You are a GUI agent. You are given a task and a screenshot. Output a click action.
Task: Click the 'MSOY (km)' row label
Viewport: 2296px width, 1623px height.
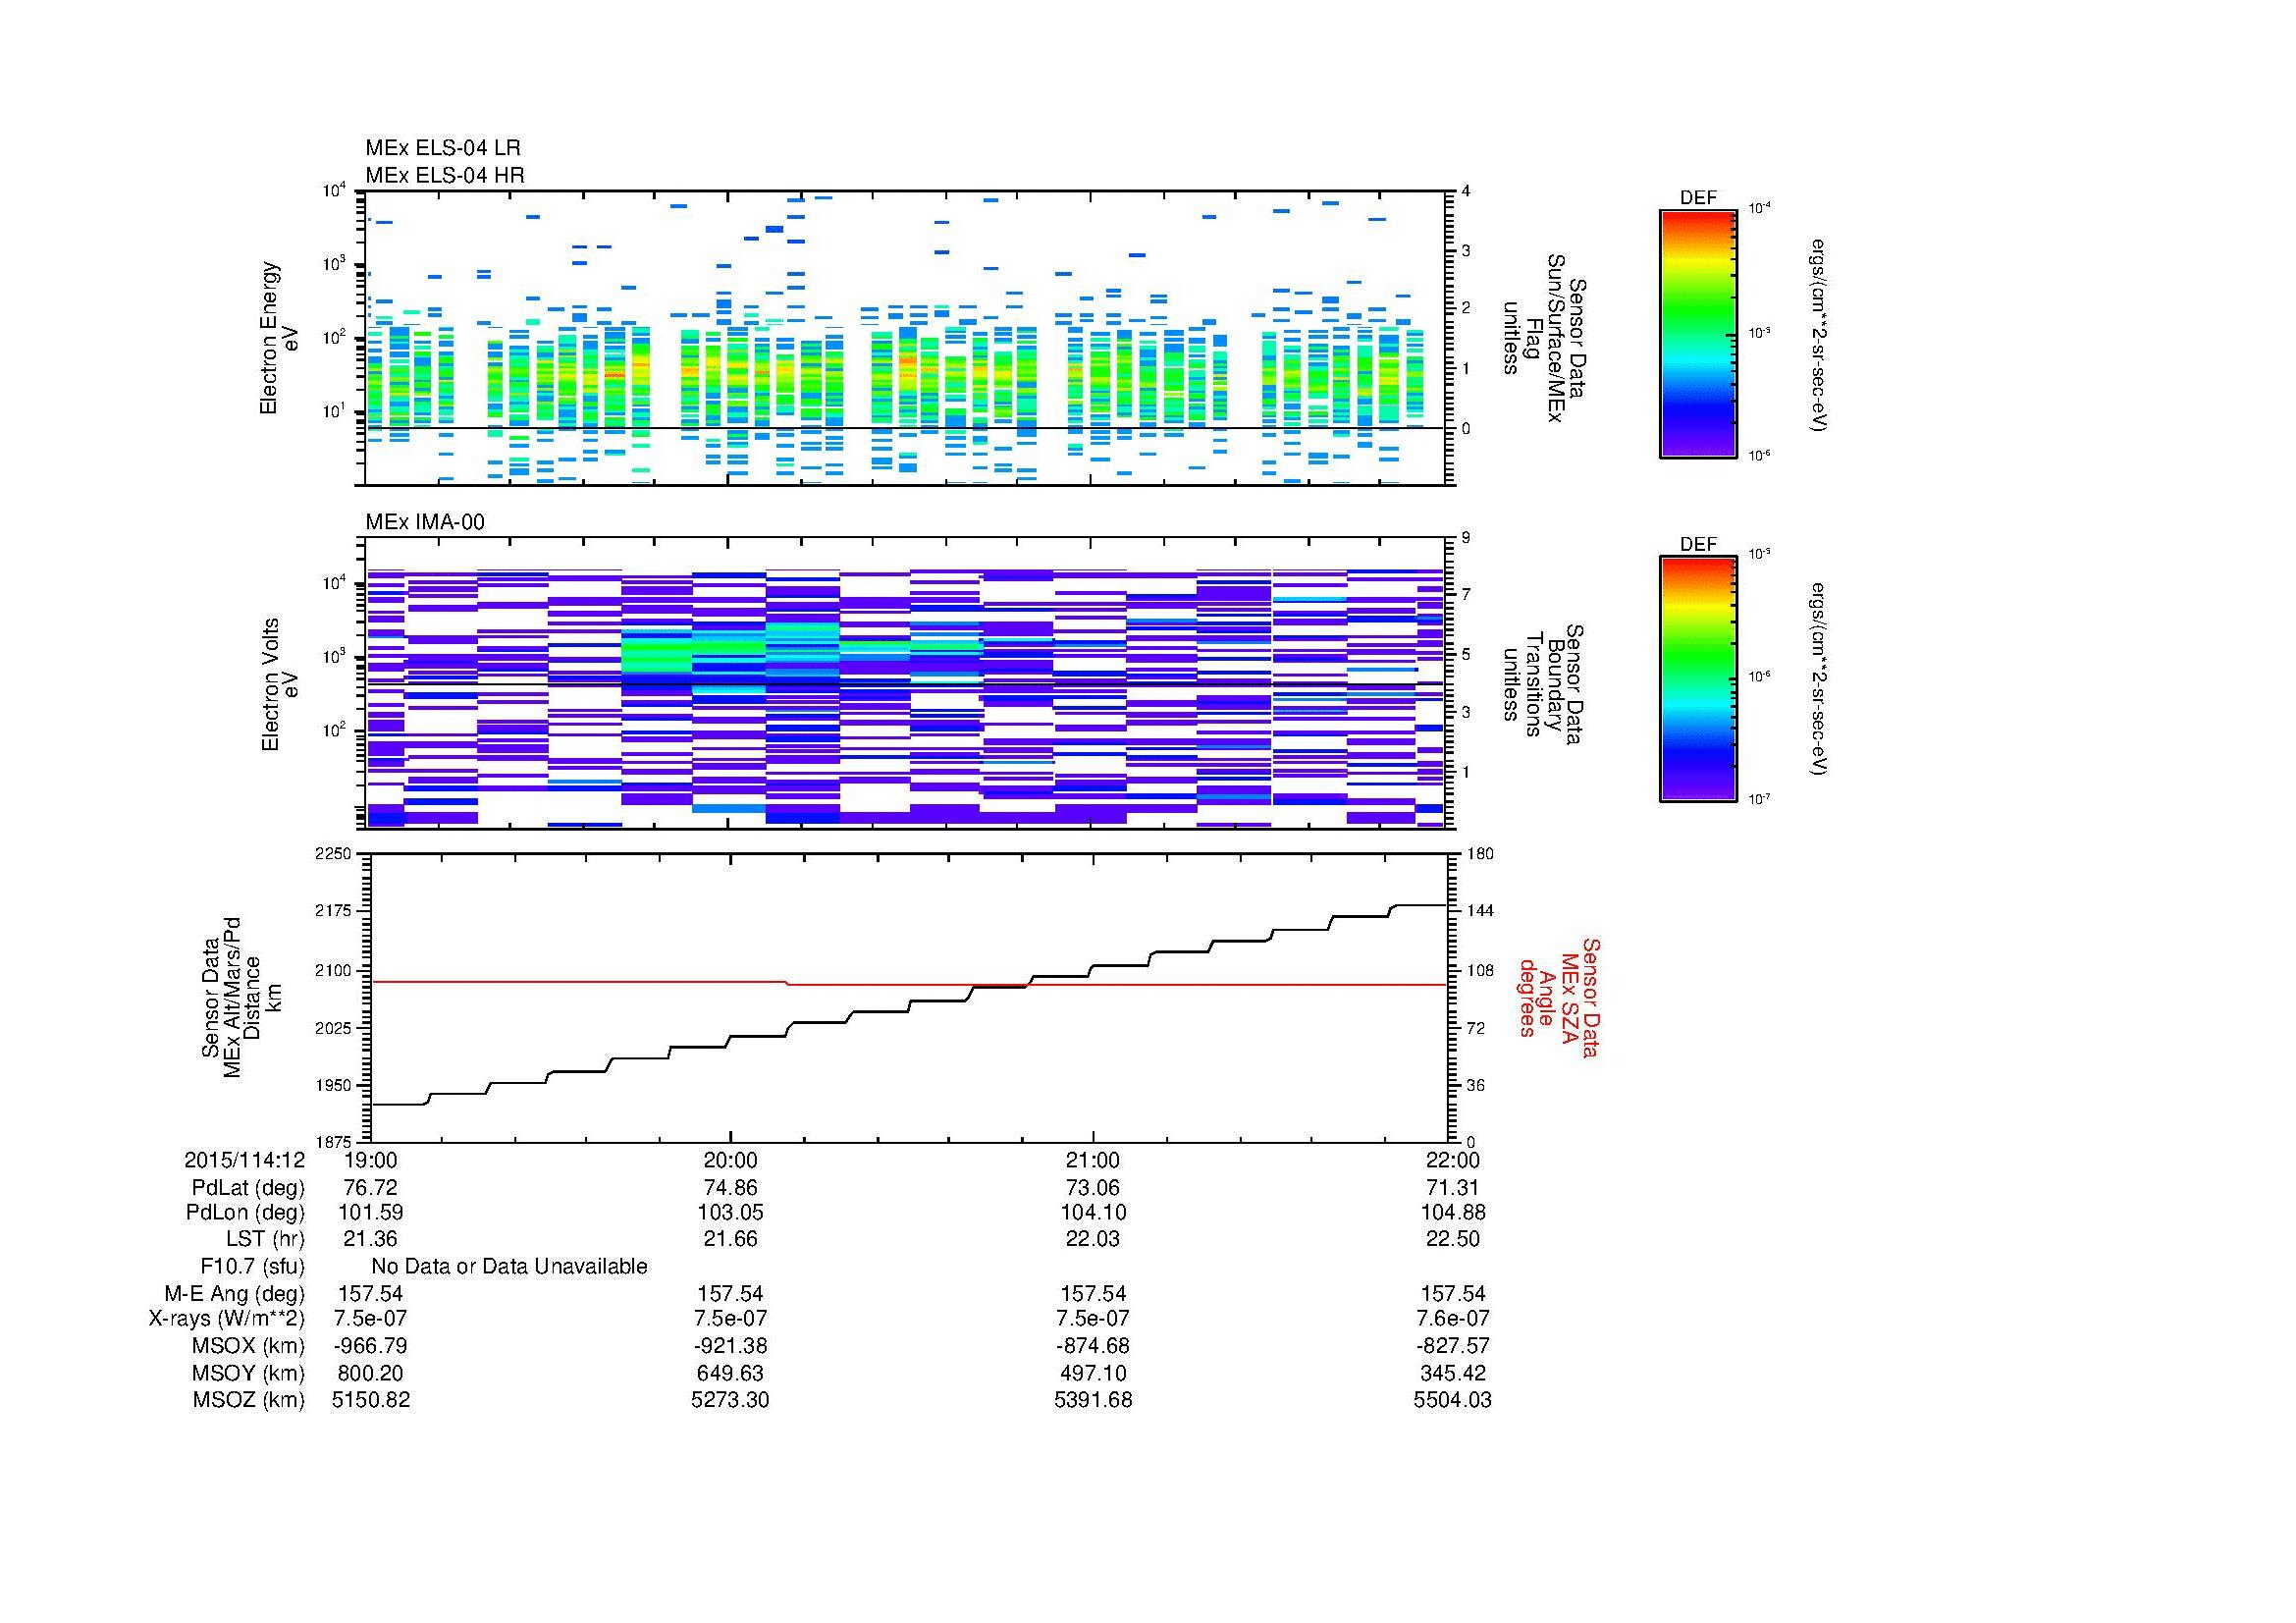point(249,1374)
